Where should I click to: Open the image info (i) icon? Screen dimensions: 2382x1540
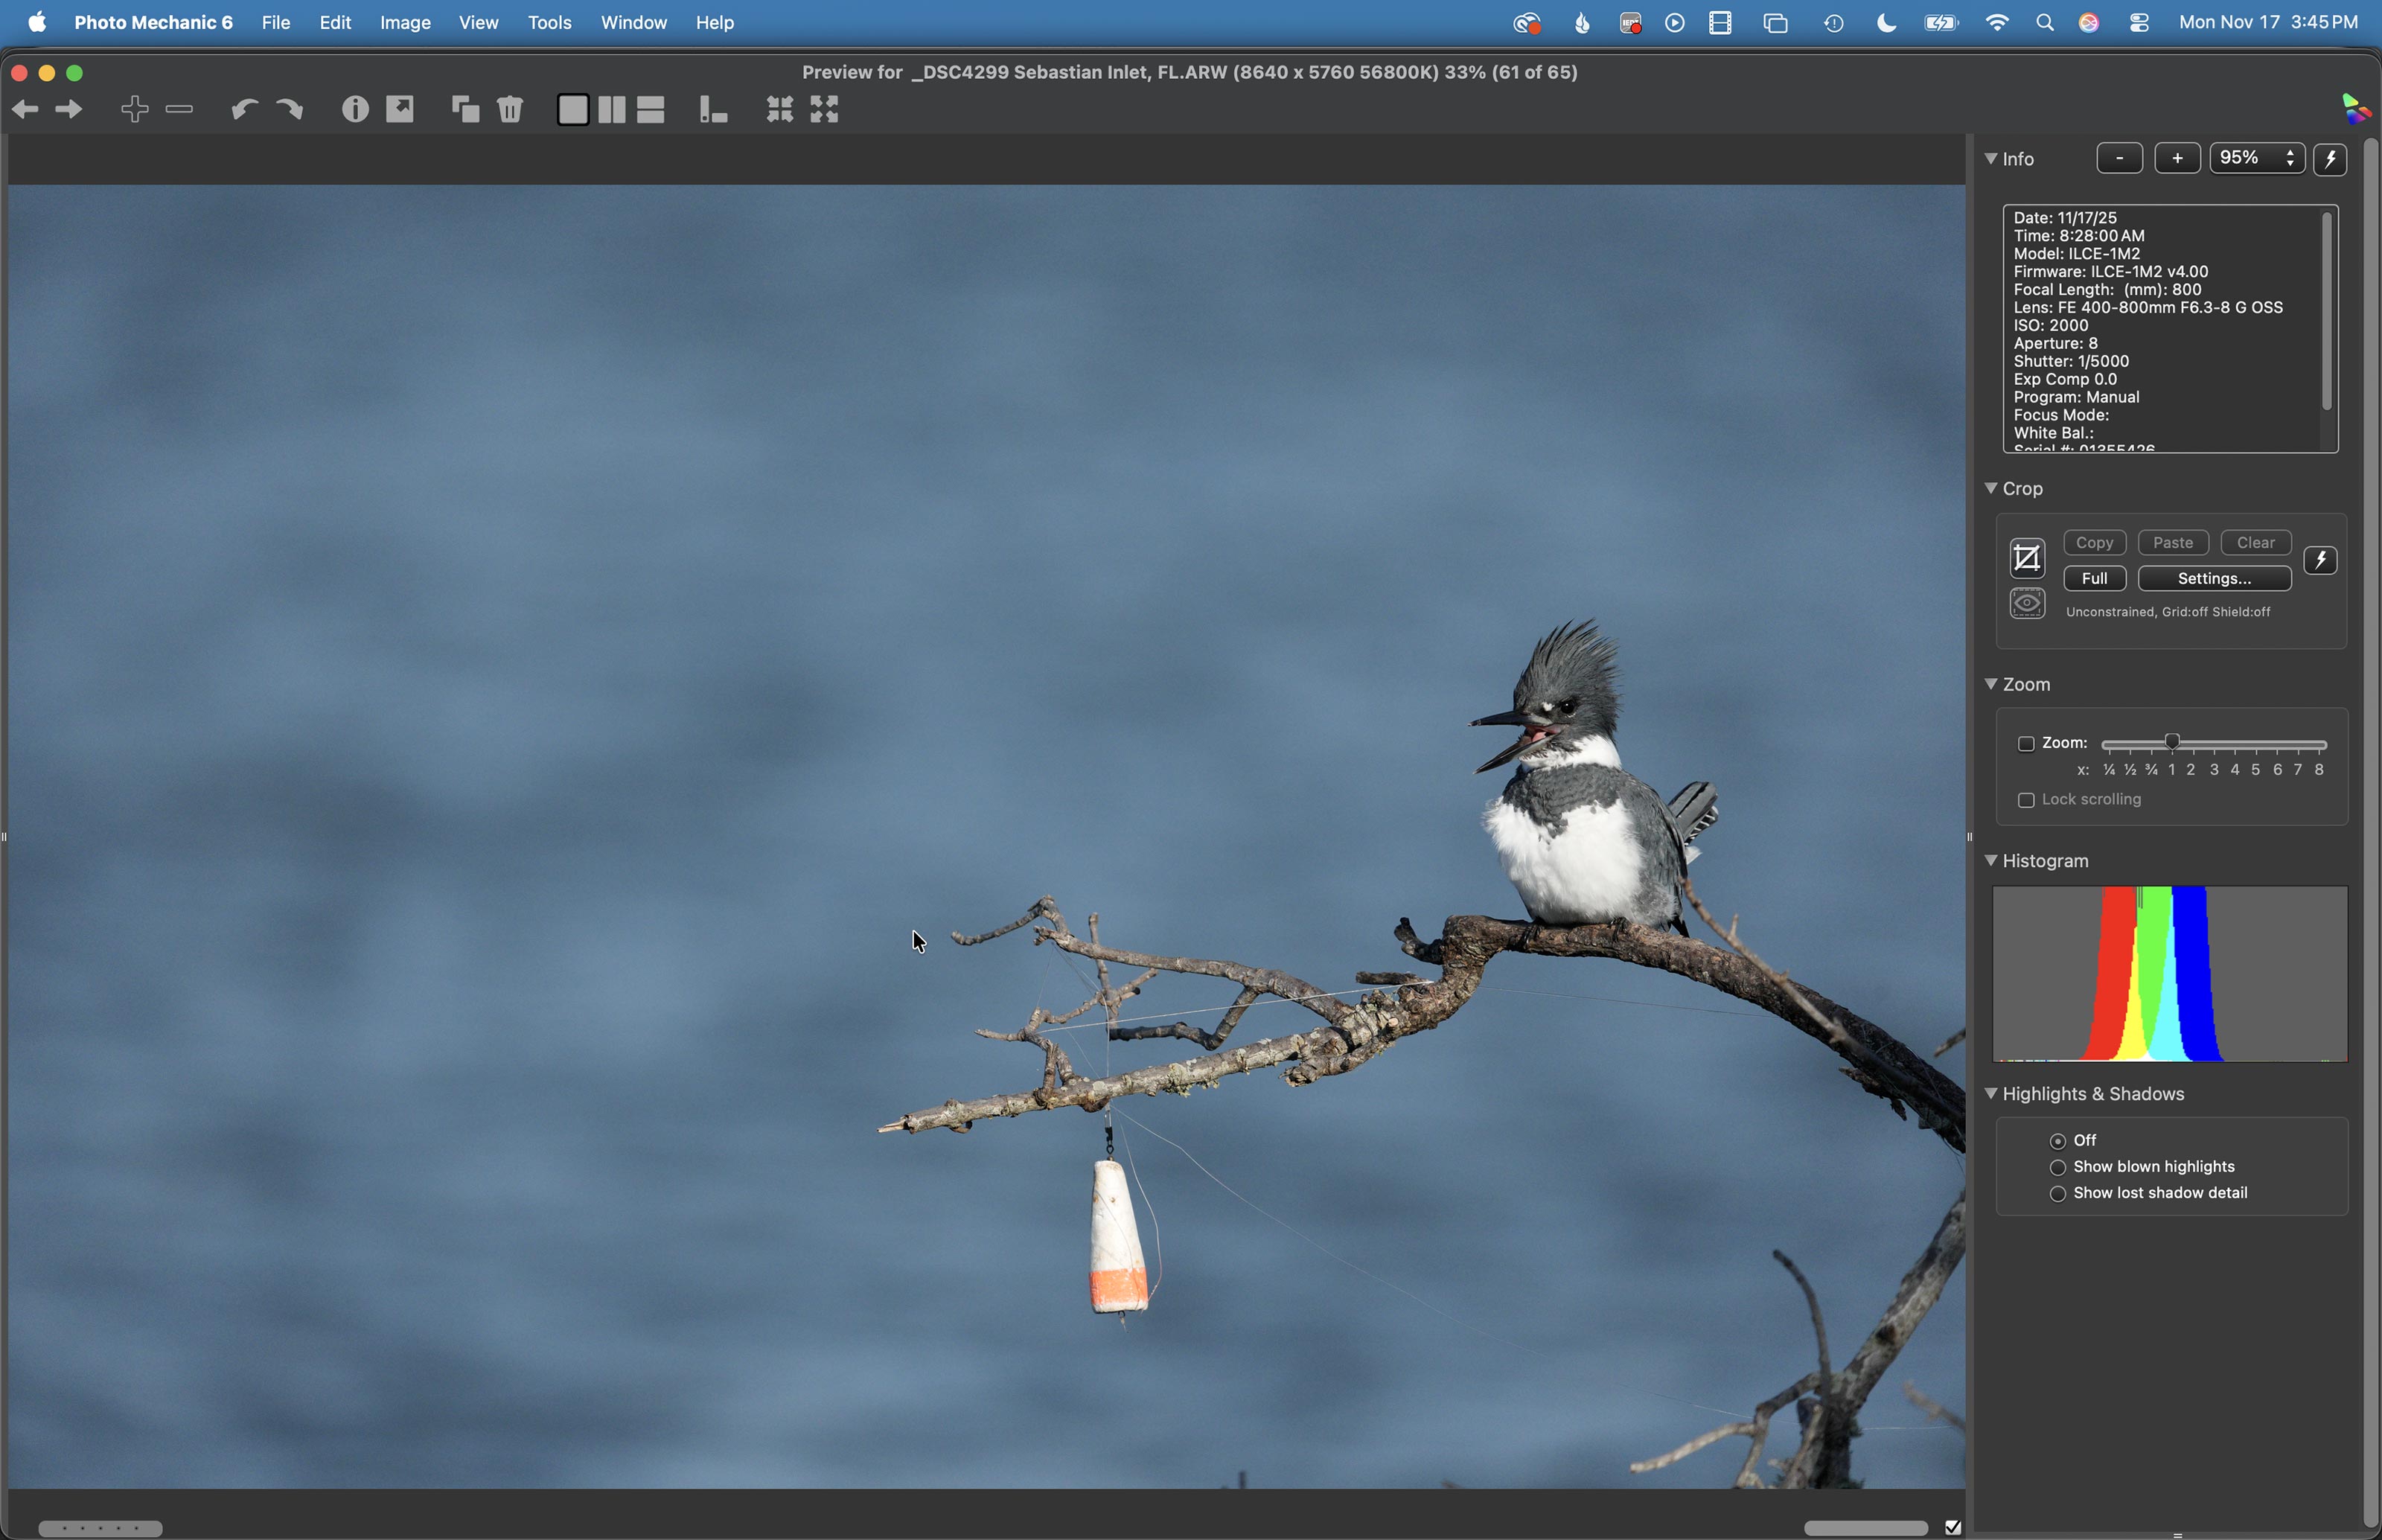tap(355, 109)
